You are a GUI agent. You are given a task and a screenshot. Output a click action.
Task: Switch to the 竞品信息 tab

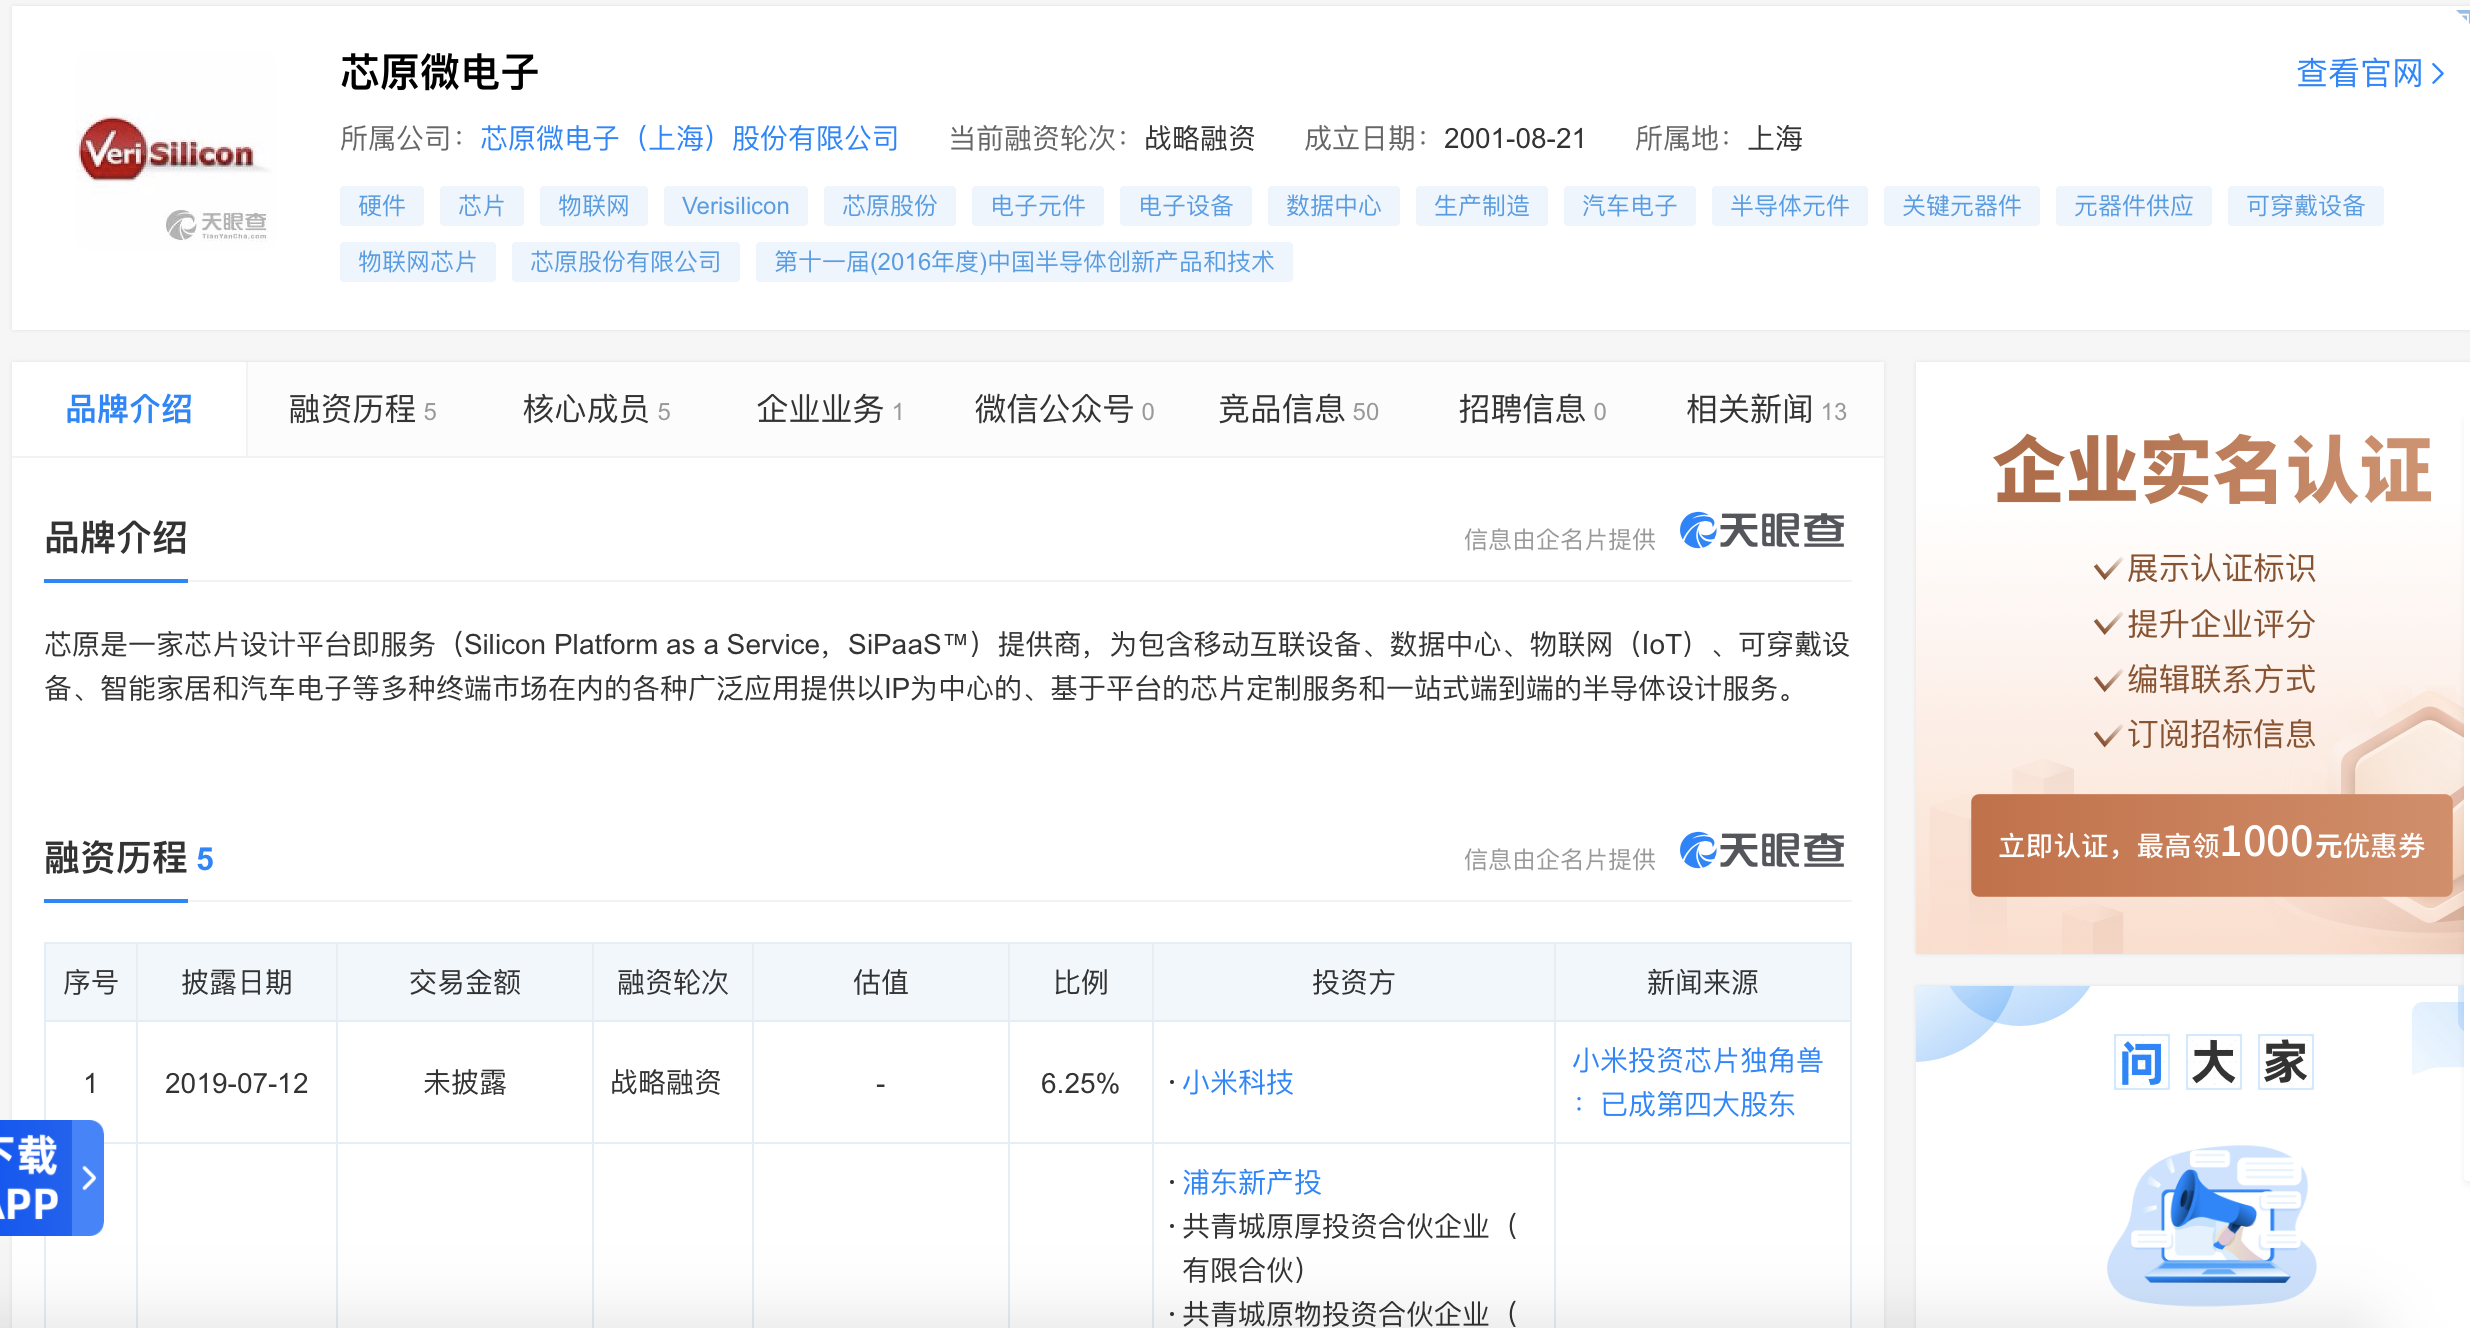[x=1298, y=409]
